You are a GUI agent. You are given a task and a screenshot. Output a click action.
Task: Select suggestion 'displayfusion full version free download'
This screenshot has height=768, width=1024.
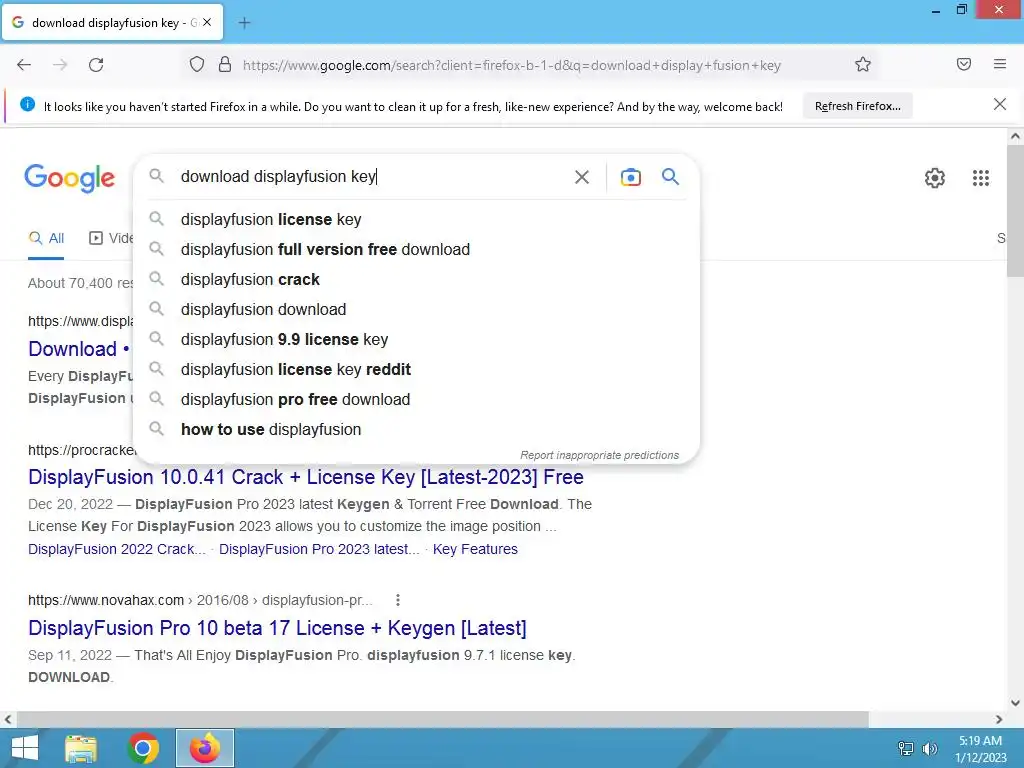click(416, 249)
